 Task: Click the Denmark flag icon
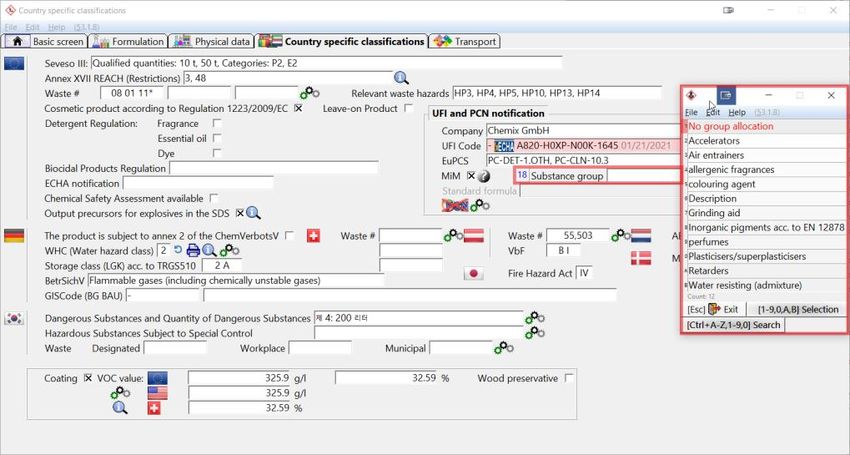[x=641, y=258]
